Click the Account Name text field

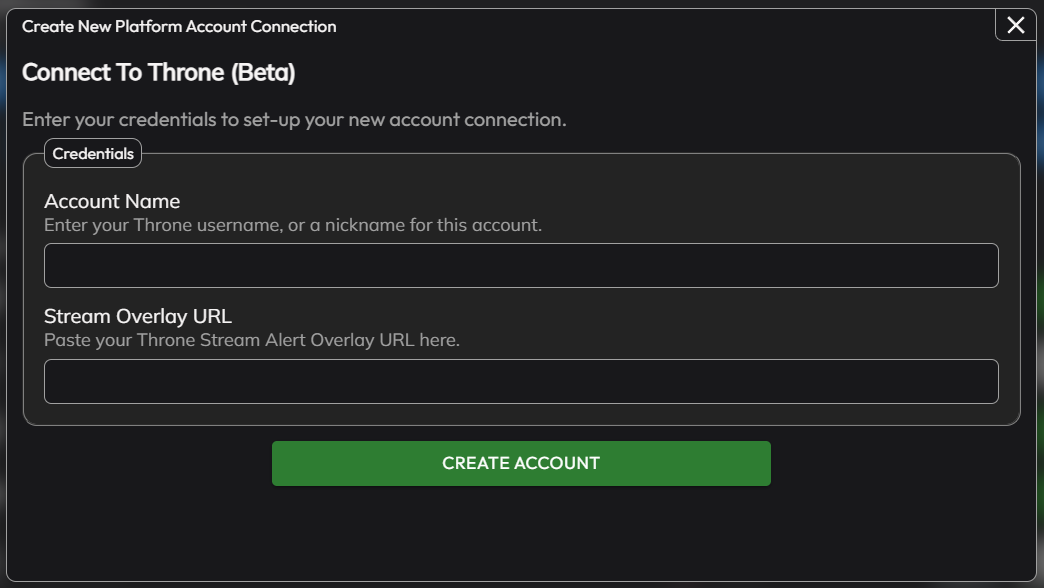click(x=521, y=265)
